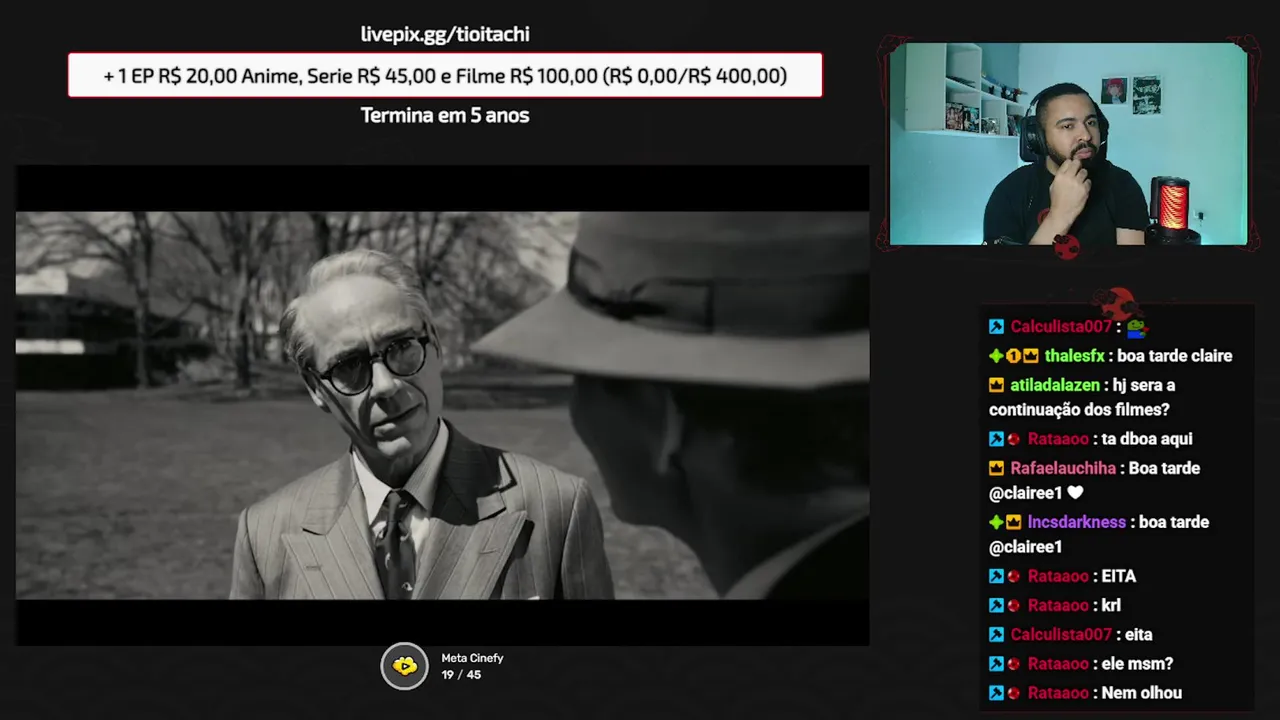
Task: Click the message text 'ta dboa aqui'
Action: coord(1147,439)
